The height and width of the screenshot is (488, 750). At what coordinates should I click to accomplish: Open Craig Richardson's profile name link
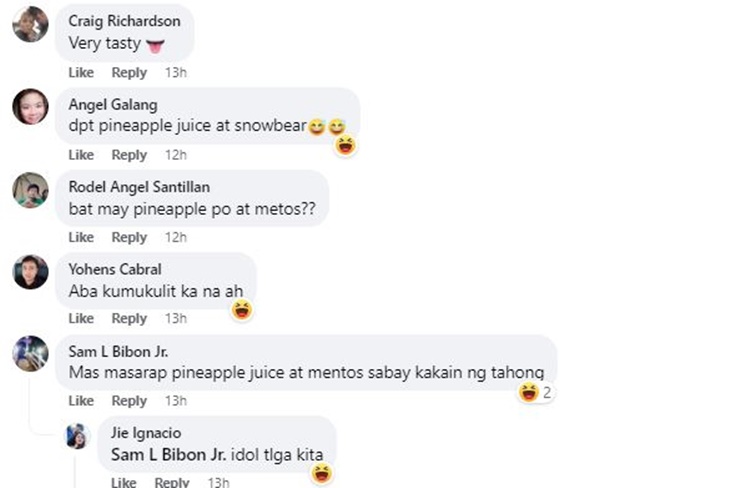click(x=123, y=22)
